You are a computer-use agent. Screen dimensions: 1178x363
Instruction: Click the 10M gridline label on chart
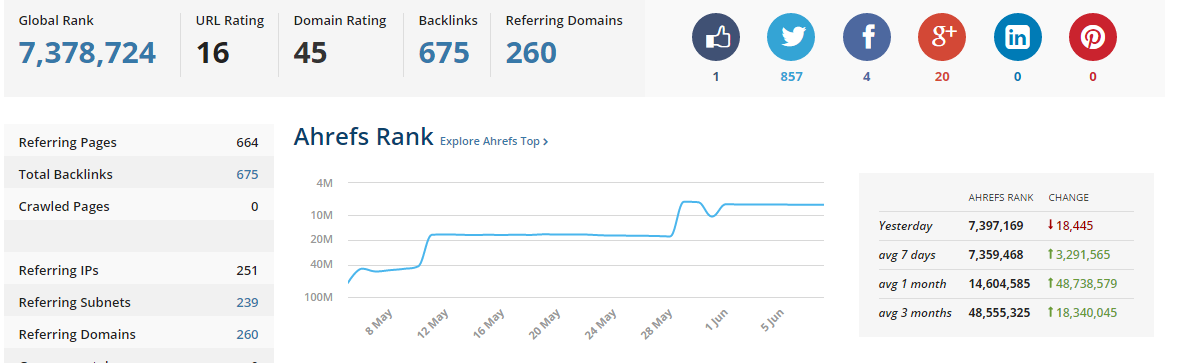(x=322, y=216)
